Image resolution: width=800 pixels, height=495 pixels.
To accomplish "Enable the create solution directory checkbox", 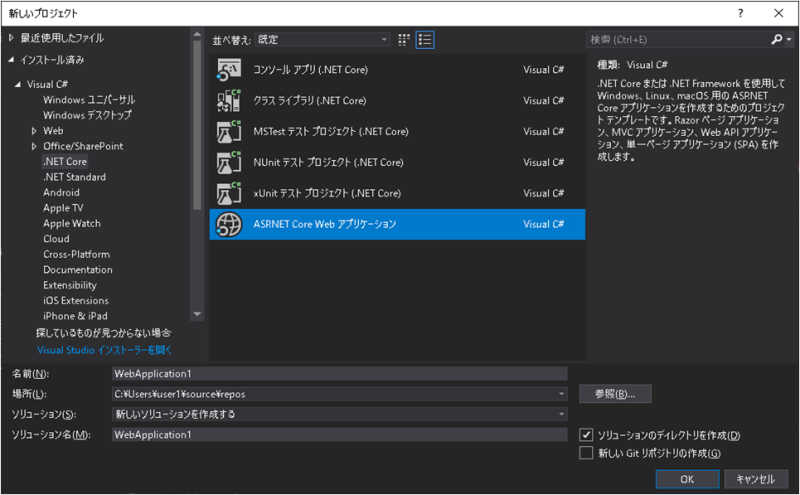I will [x=586, y=435].
